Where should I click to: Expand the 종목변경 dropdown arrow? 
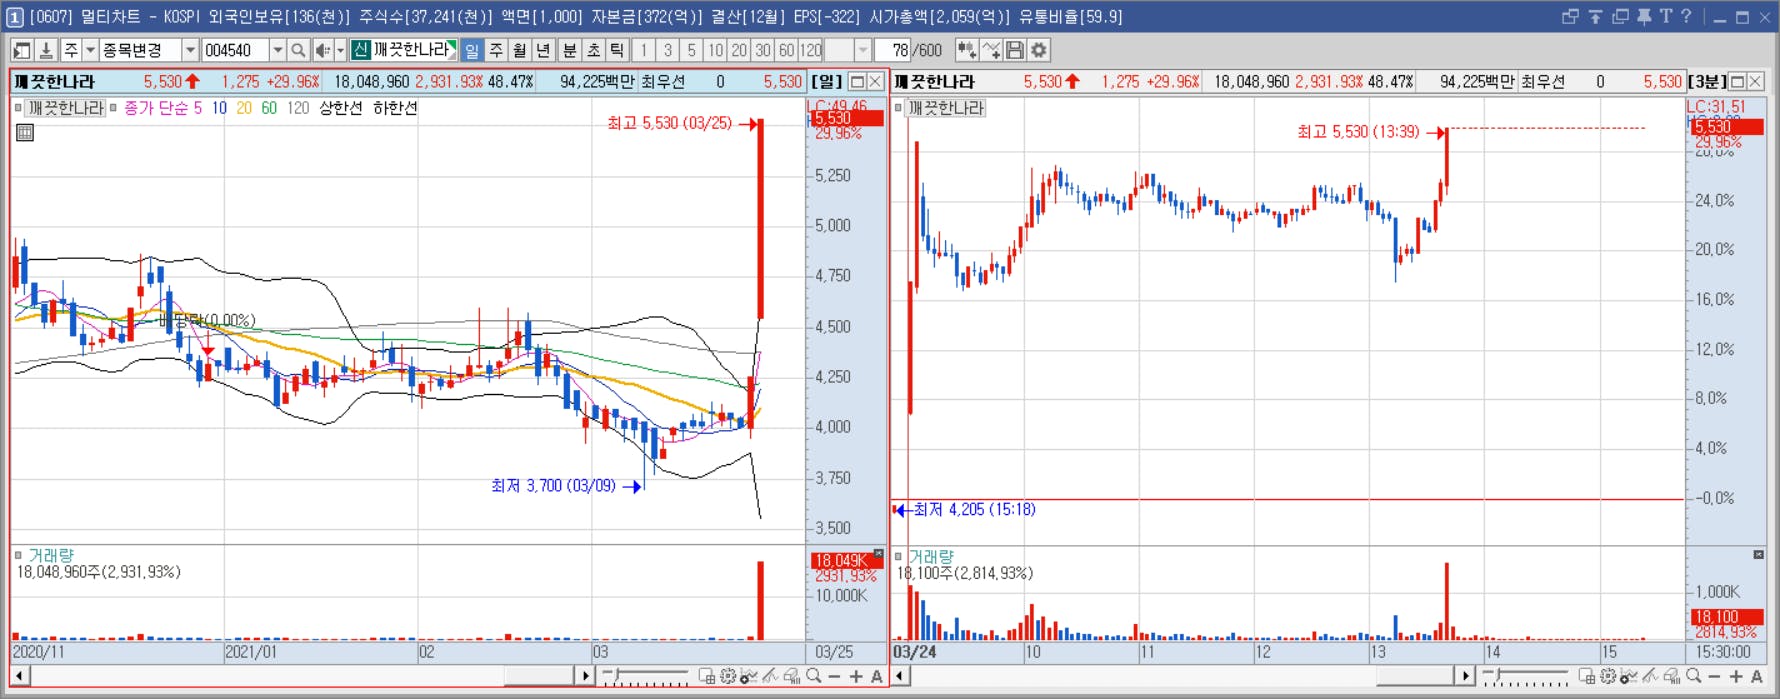[x=190, y=50]
